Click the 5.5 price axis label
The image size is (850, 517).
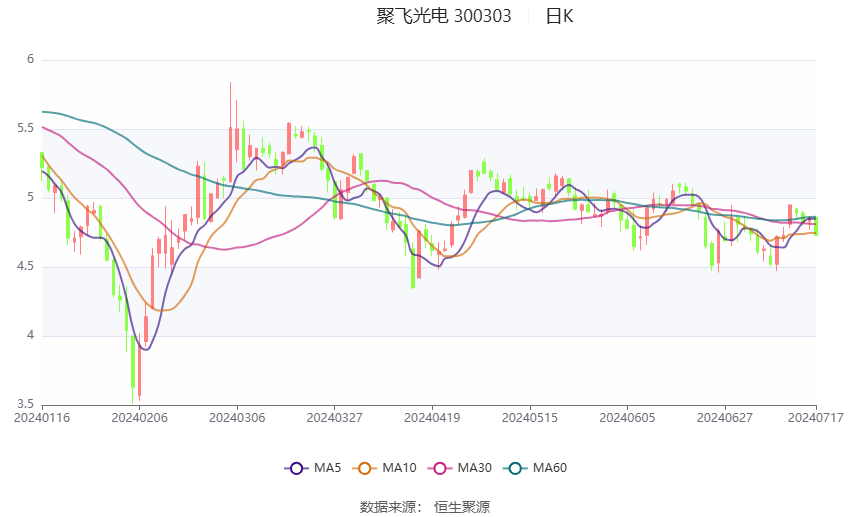[x=25, y=128]
